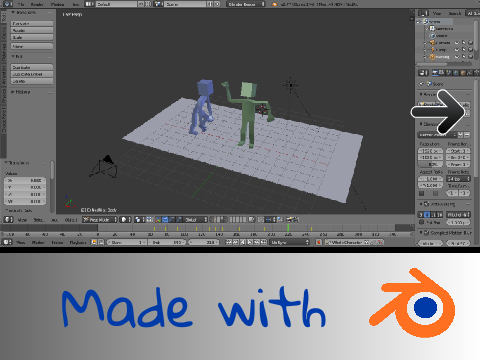Click the Duplicate Linked button
Image resolution: width=480 pixels, height=360 pixels.
pos(32,74)
